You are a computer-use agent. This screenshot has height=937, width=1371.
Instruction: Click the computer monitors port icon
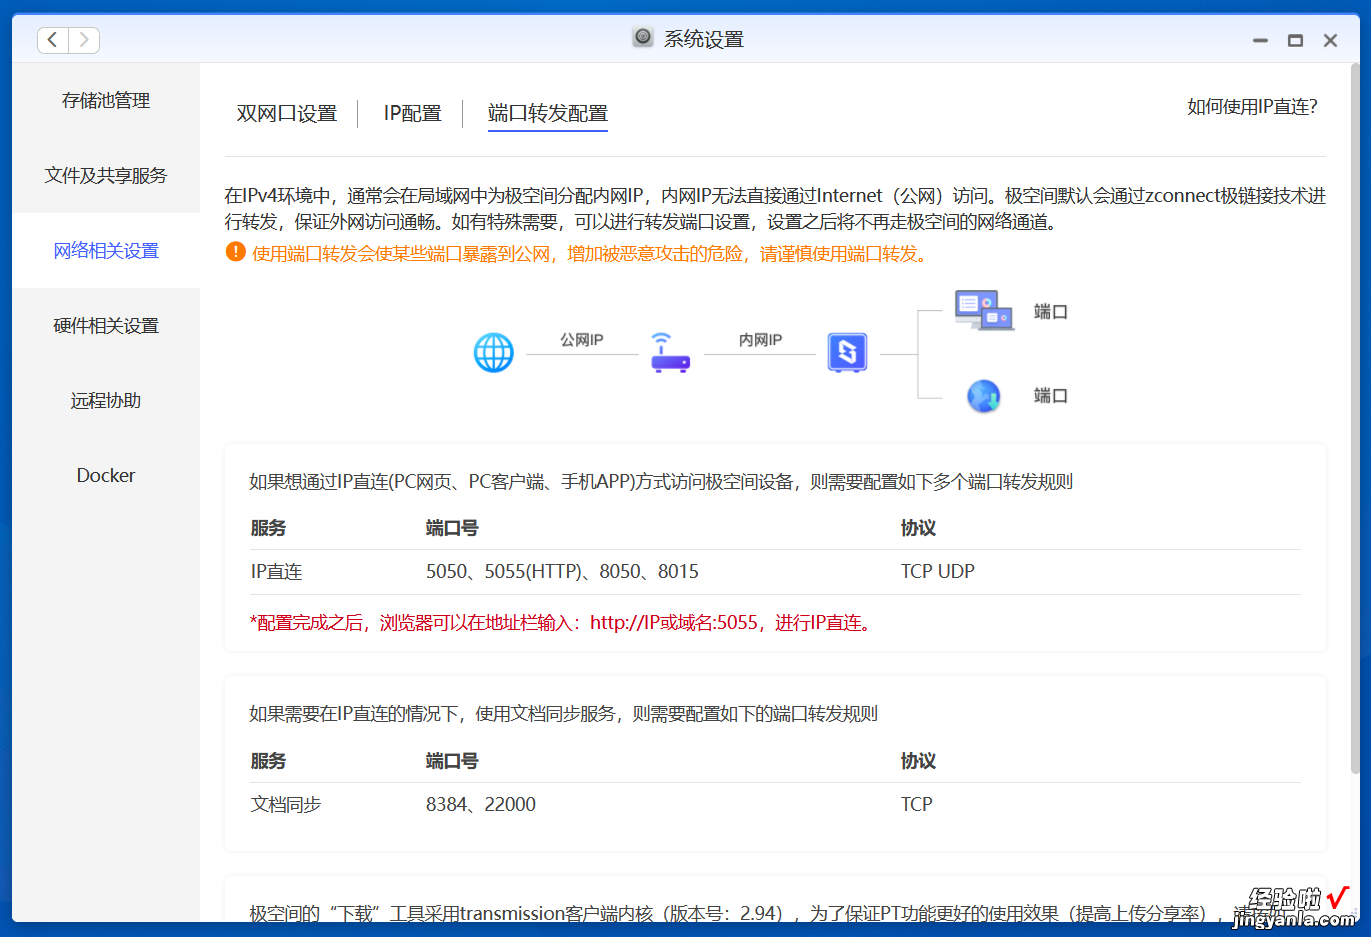984,311
